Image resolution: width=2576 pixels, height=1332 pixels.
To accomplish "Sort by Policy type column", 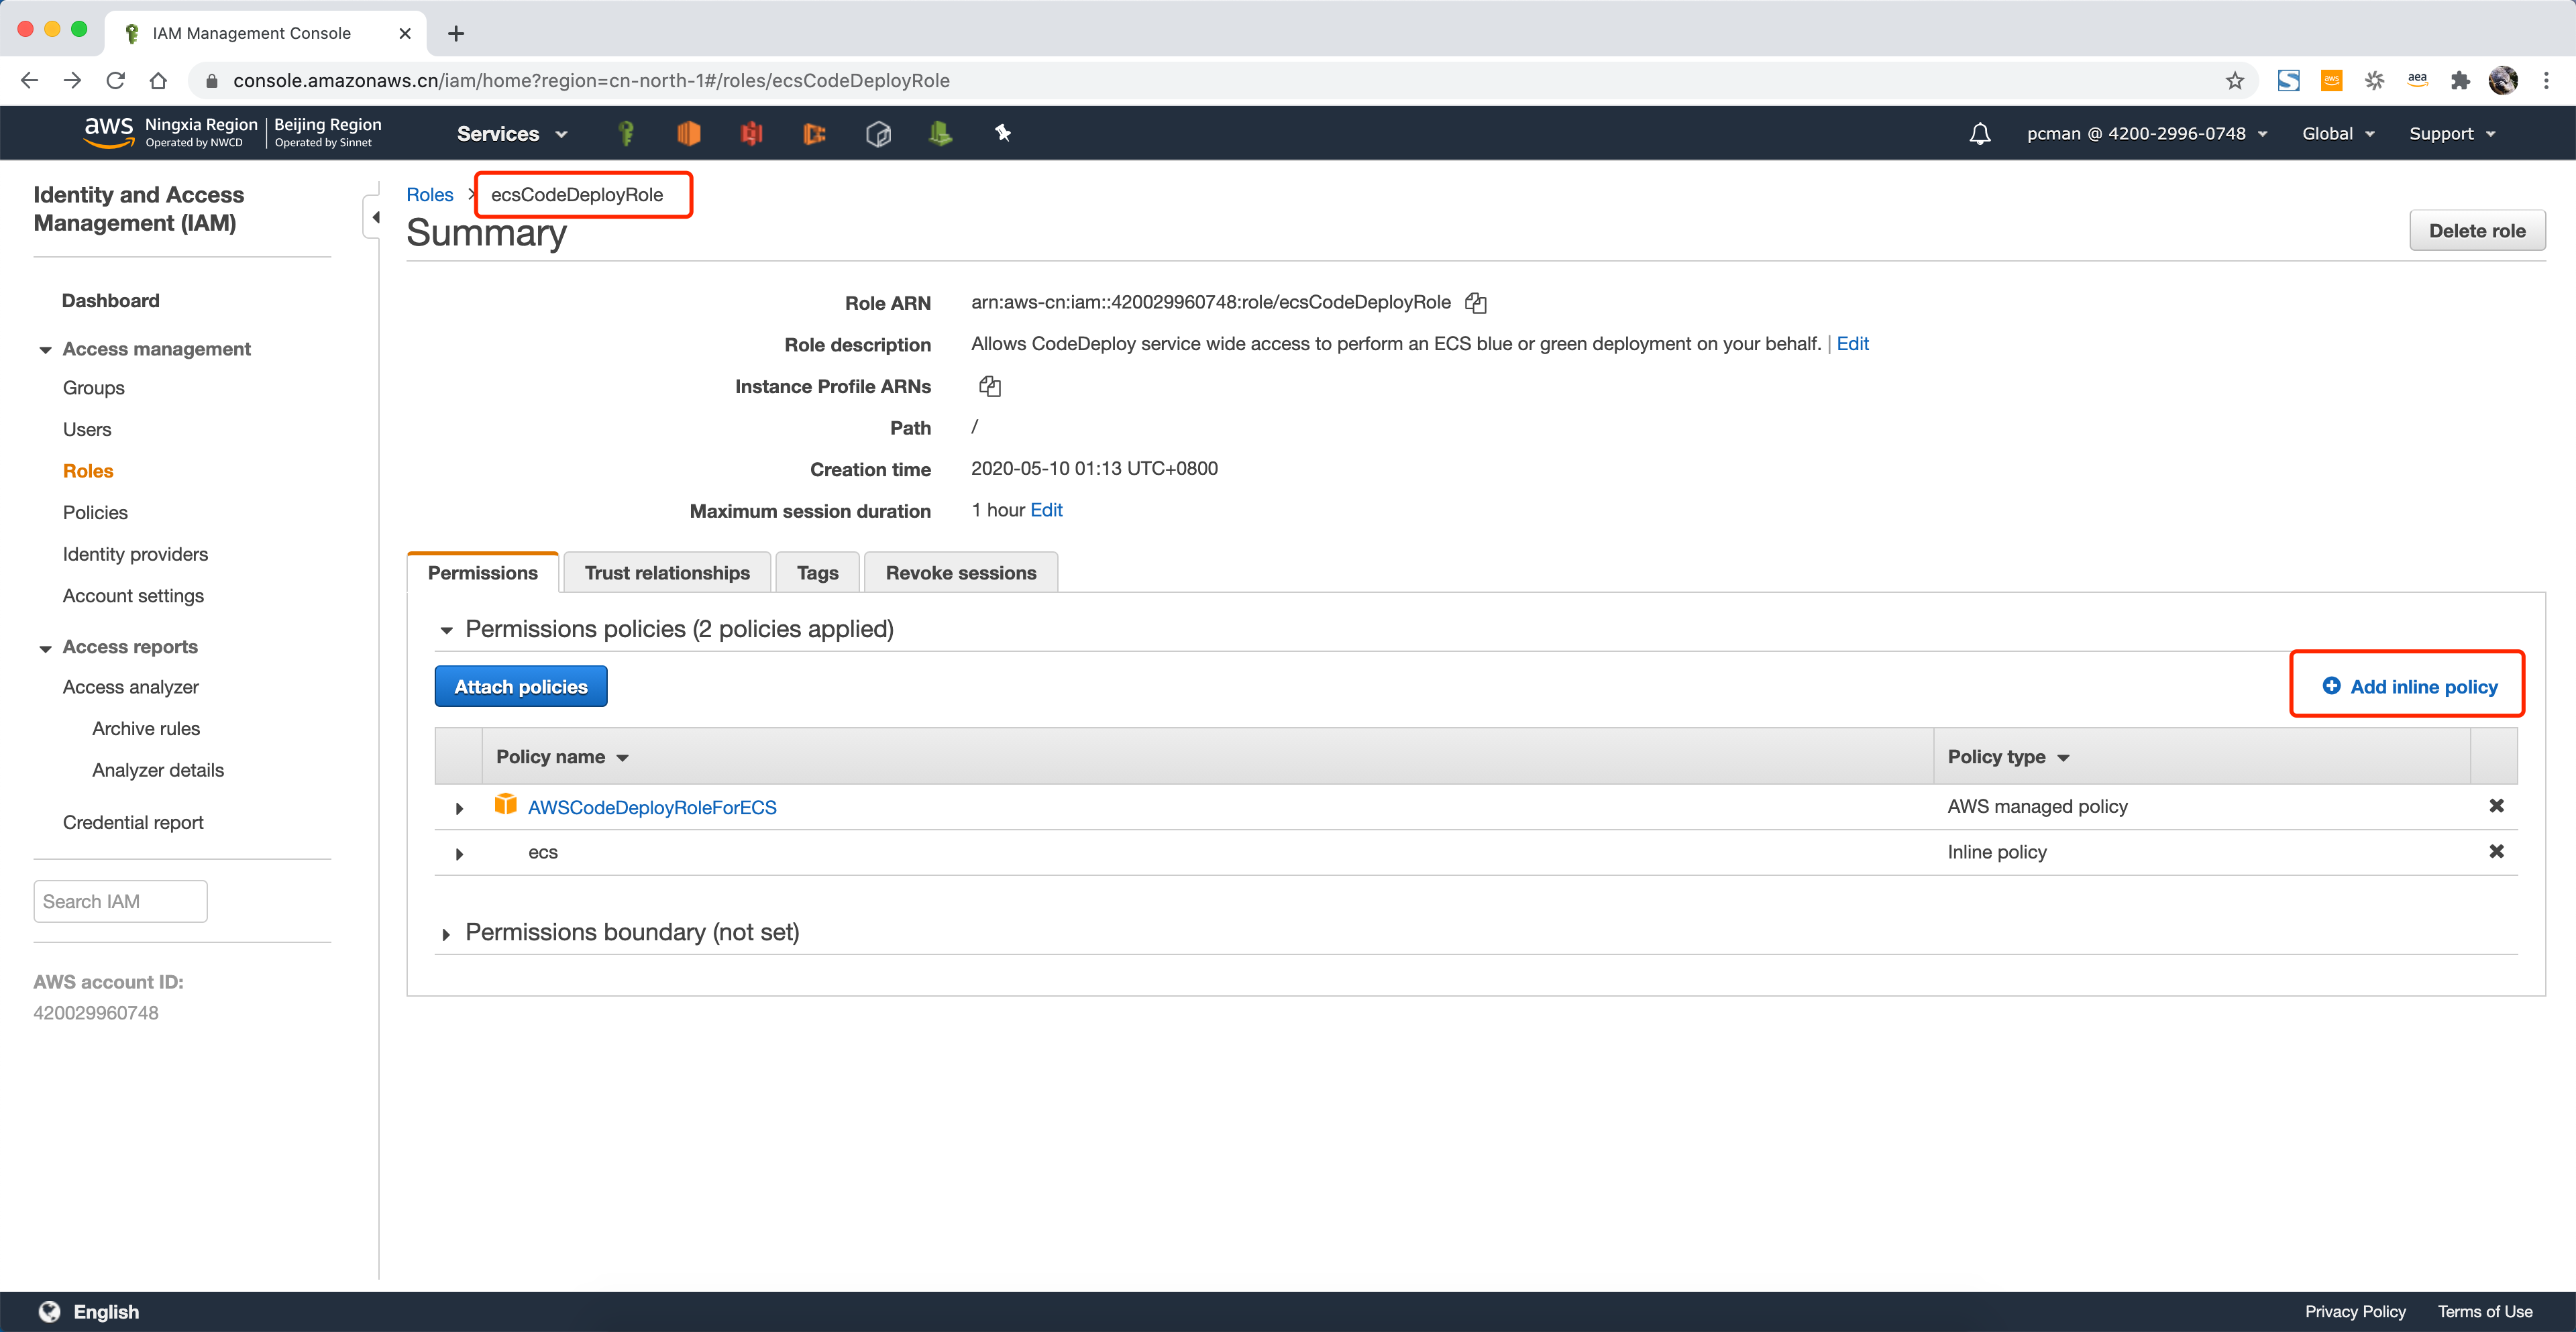I will [x=2008, y=757].
